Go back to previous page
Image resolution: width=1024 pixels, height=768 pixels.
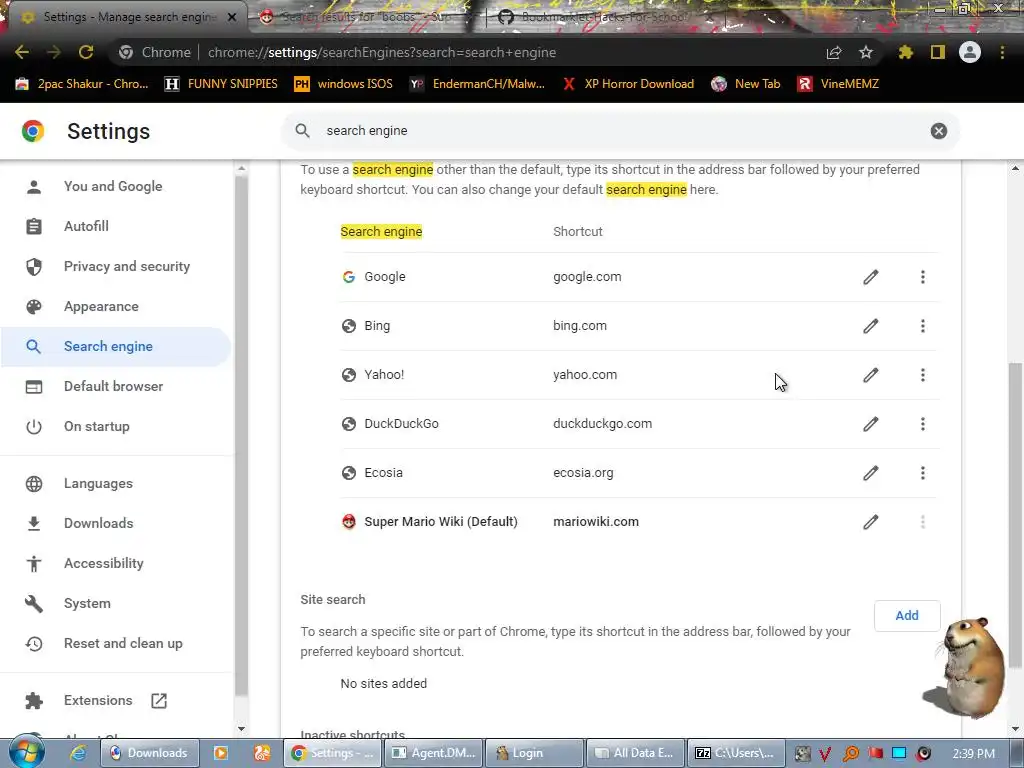point(22,52)
